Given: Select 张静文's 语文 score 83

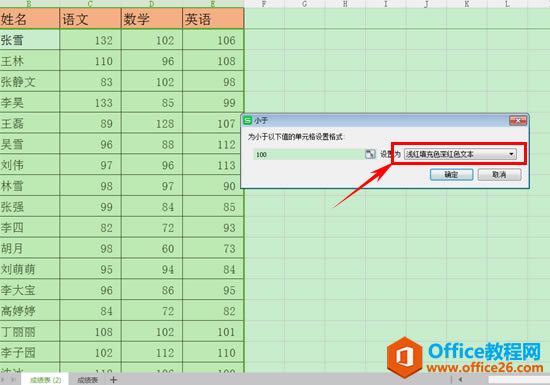Looking at the screenshot, I should (90, 81).
